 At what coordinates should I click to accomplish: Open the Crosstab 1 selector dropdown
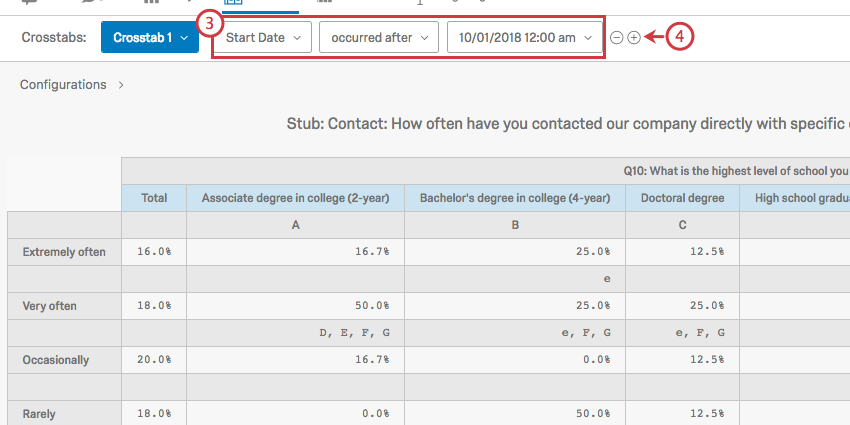[150, 37]
